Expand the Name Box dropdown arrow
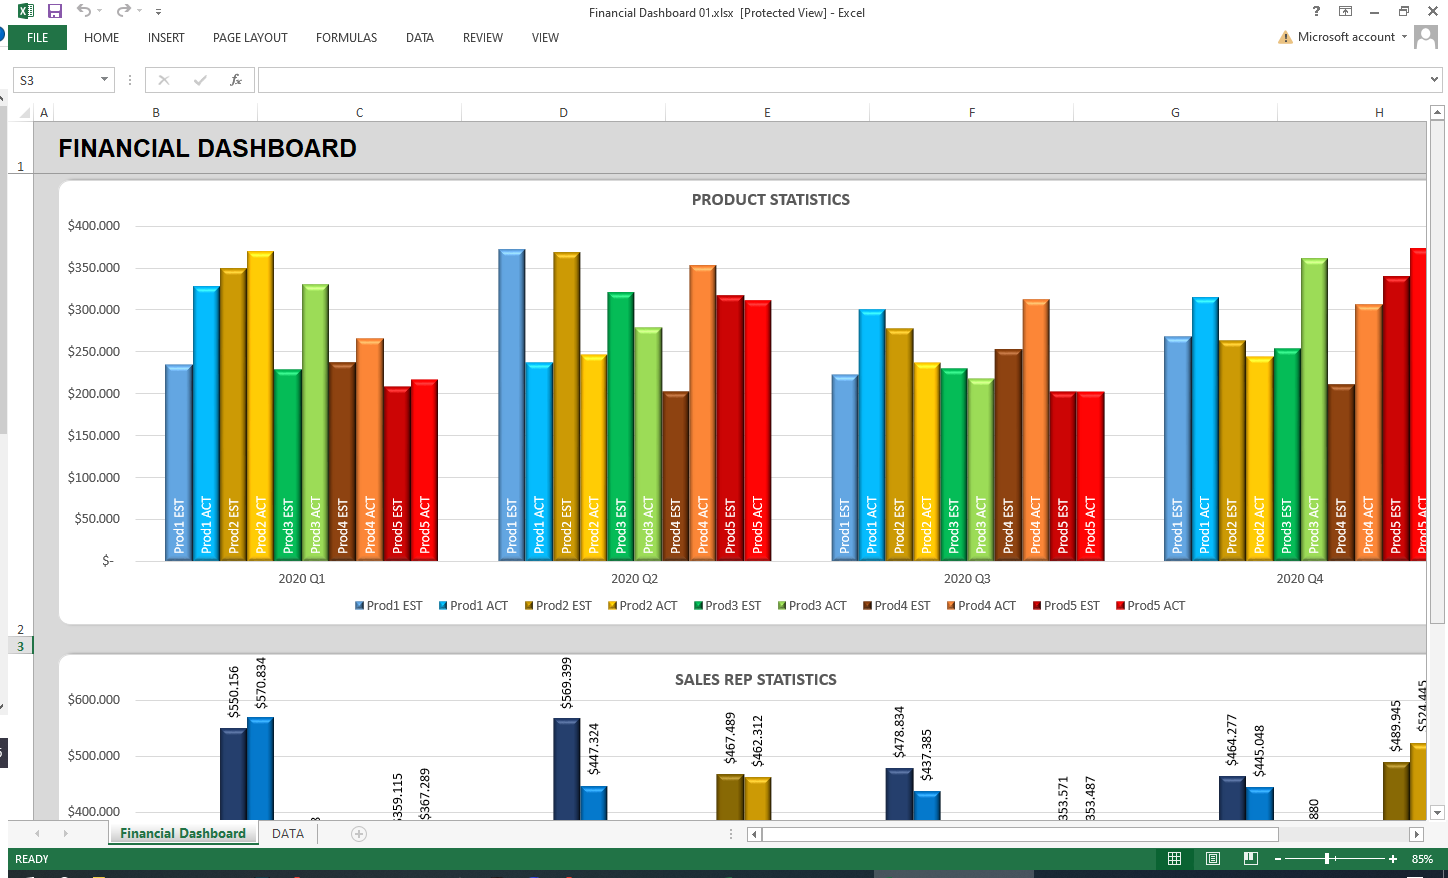This screenshot has height=878, width=1448. (104, 80)
